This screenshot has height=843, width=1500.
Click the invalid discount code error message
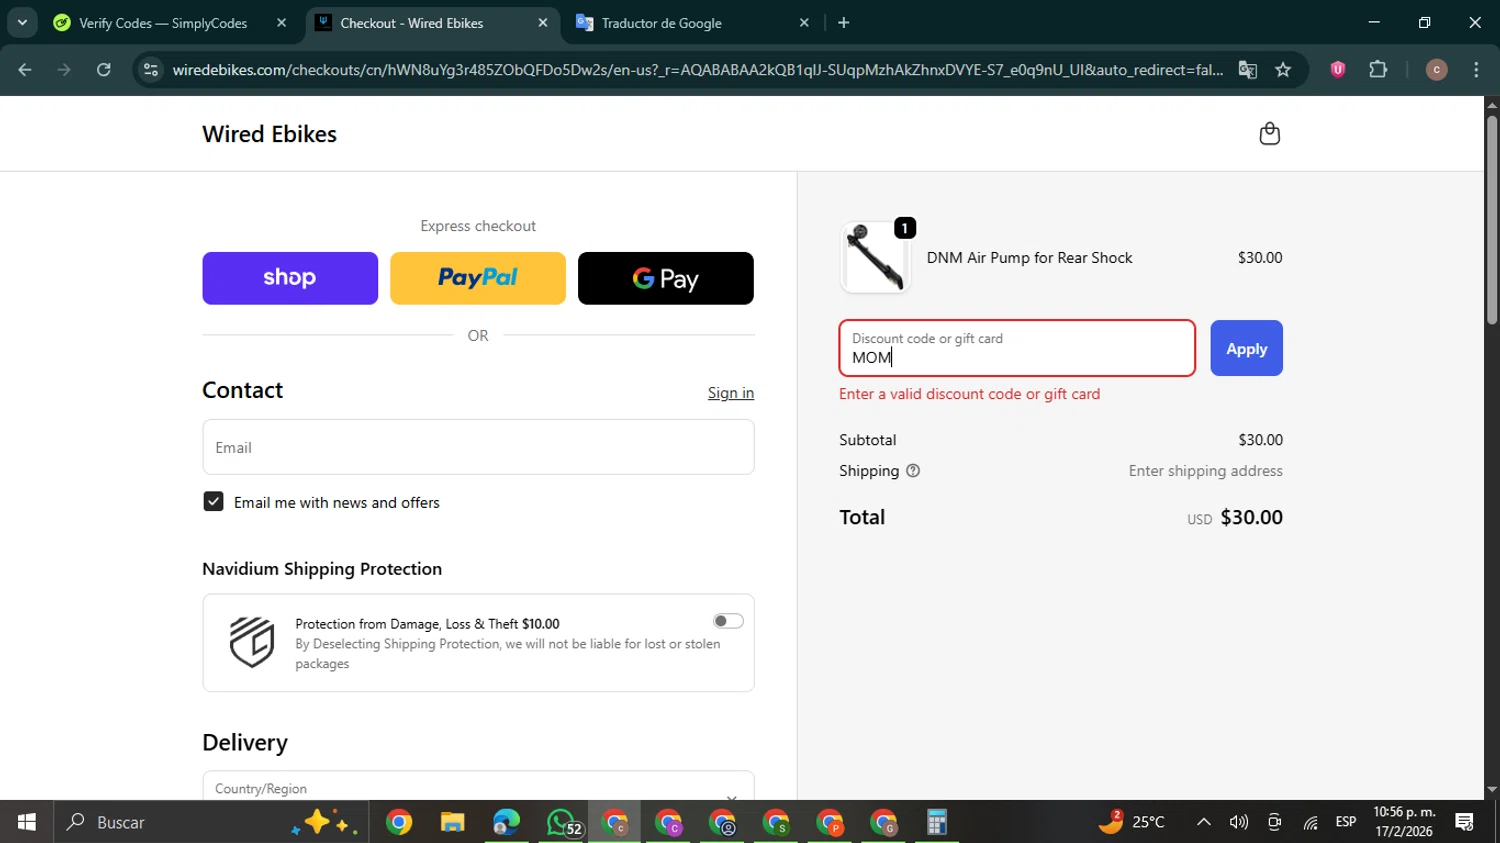pyautogui.click(x=969, y=394)
